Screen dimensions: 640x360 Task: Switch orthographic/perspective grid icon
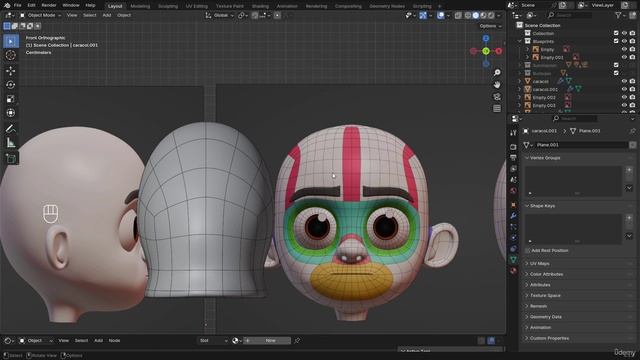click(497, 109)
